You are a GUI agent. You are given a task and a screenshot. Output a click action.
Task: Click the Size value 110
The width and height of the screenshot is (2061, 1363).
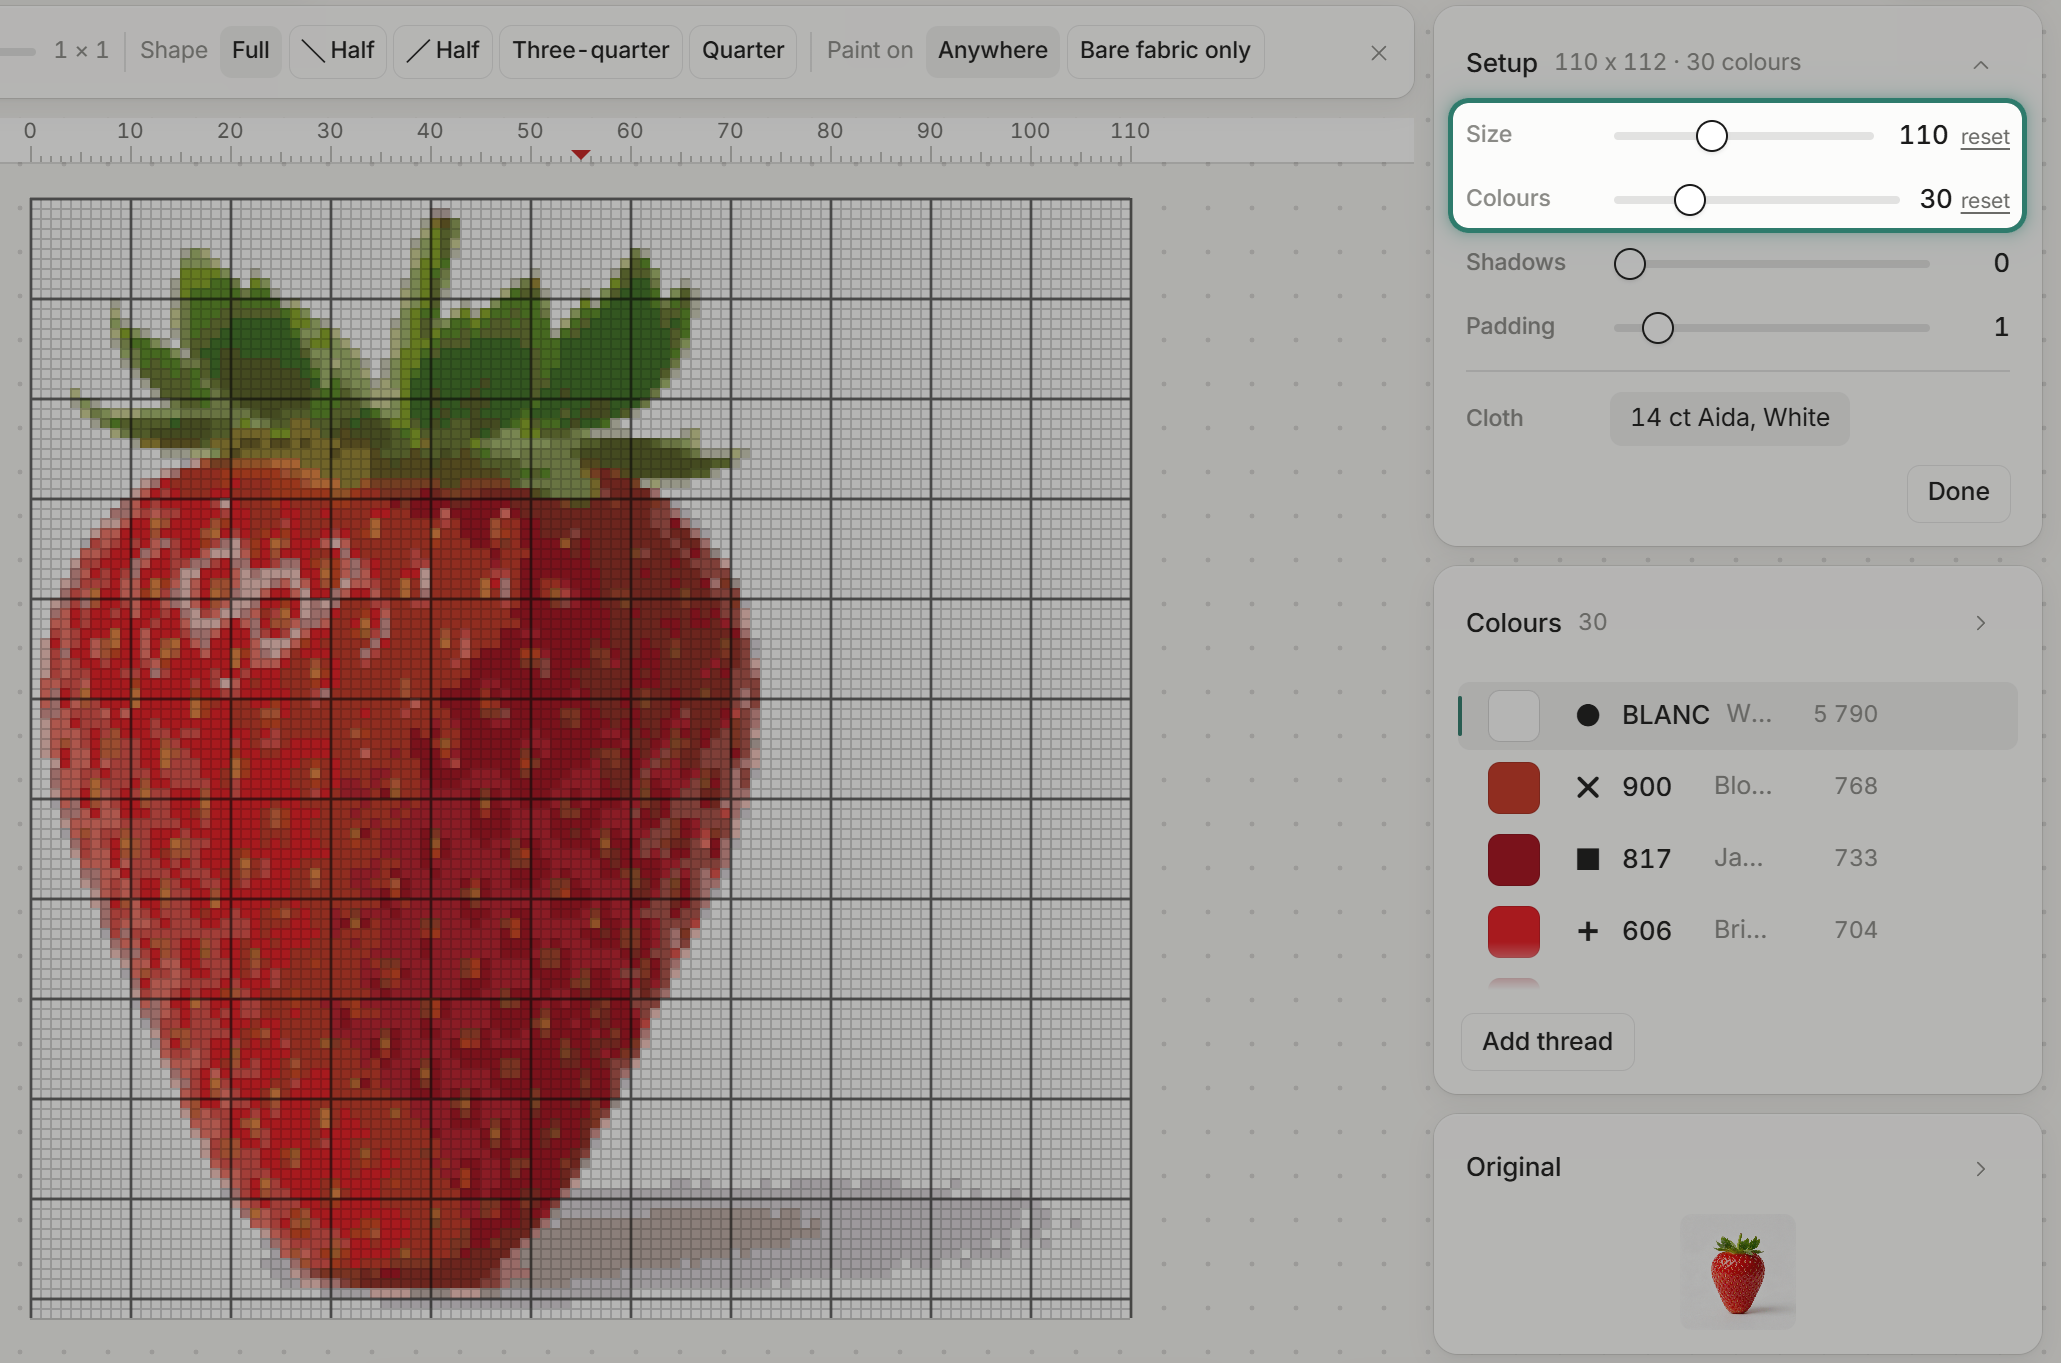click(1923, 135)
